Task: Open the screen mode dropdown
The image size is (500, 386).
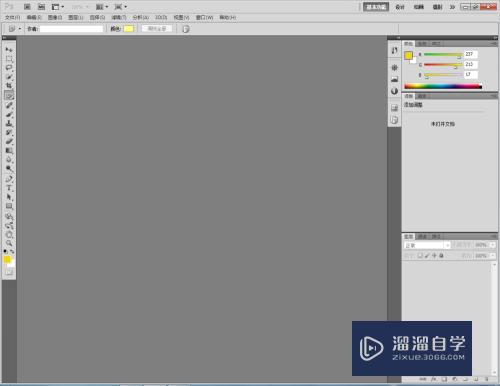Action: 121,7
